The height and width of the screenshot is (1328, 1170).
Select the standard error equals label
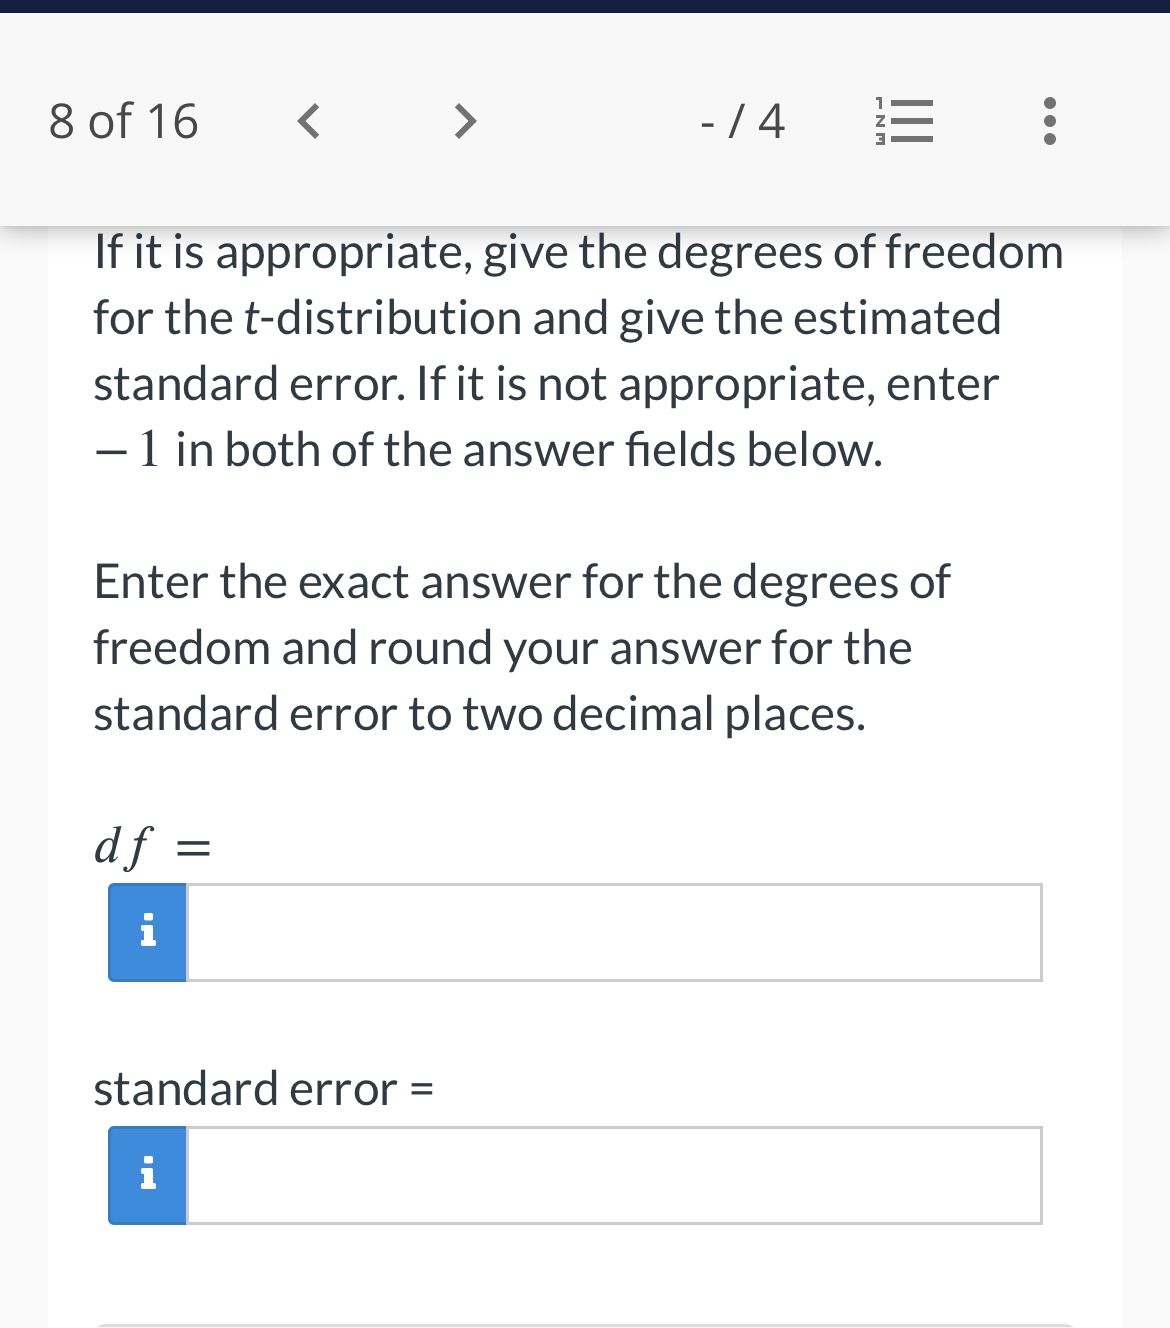(x=263, y=1089)
